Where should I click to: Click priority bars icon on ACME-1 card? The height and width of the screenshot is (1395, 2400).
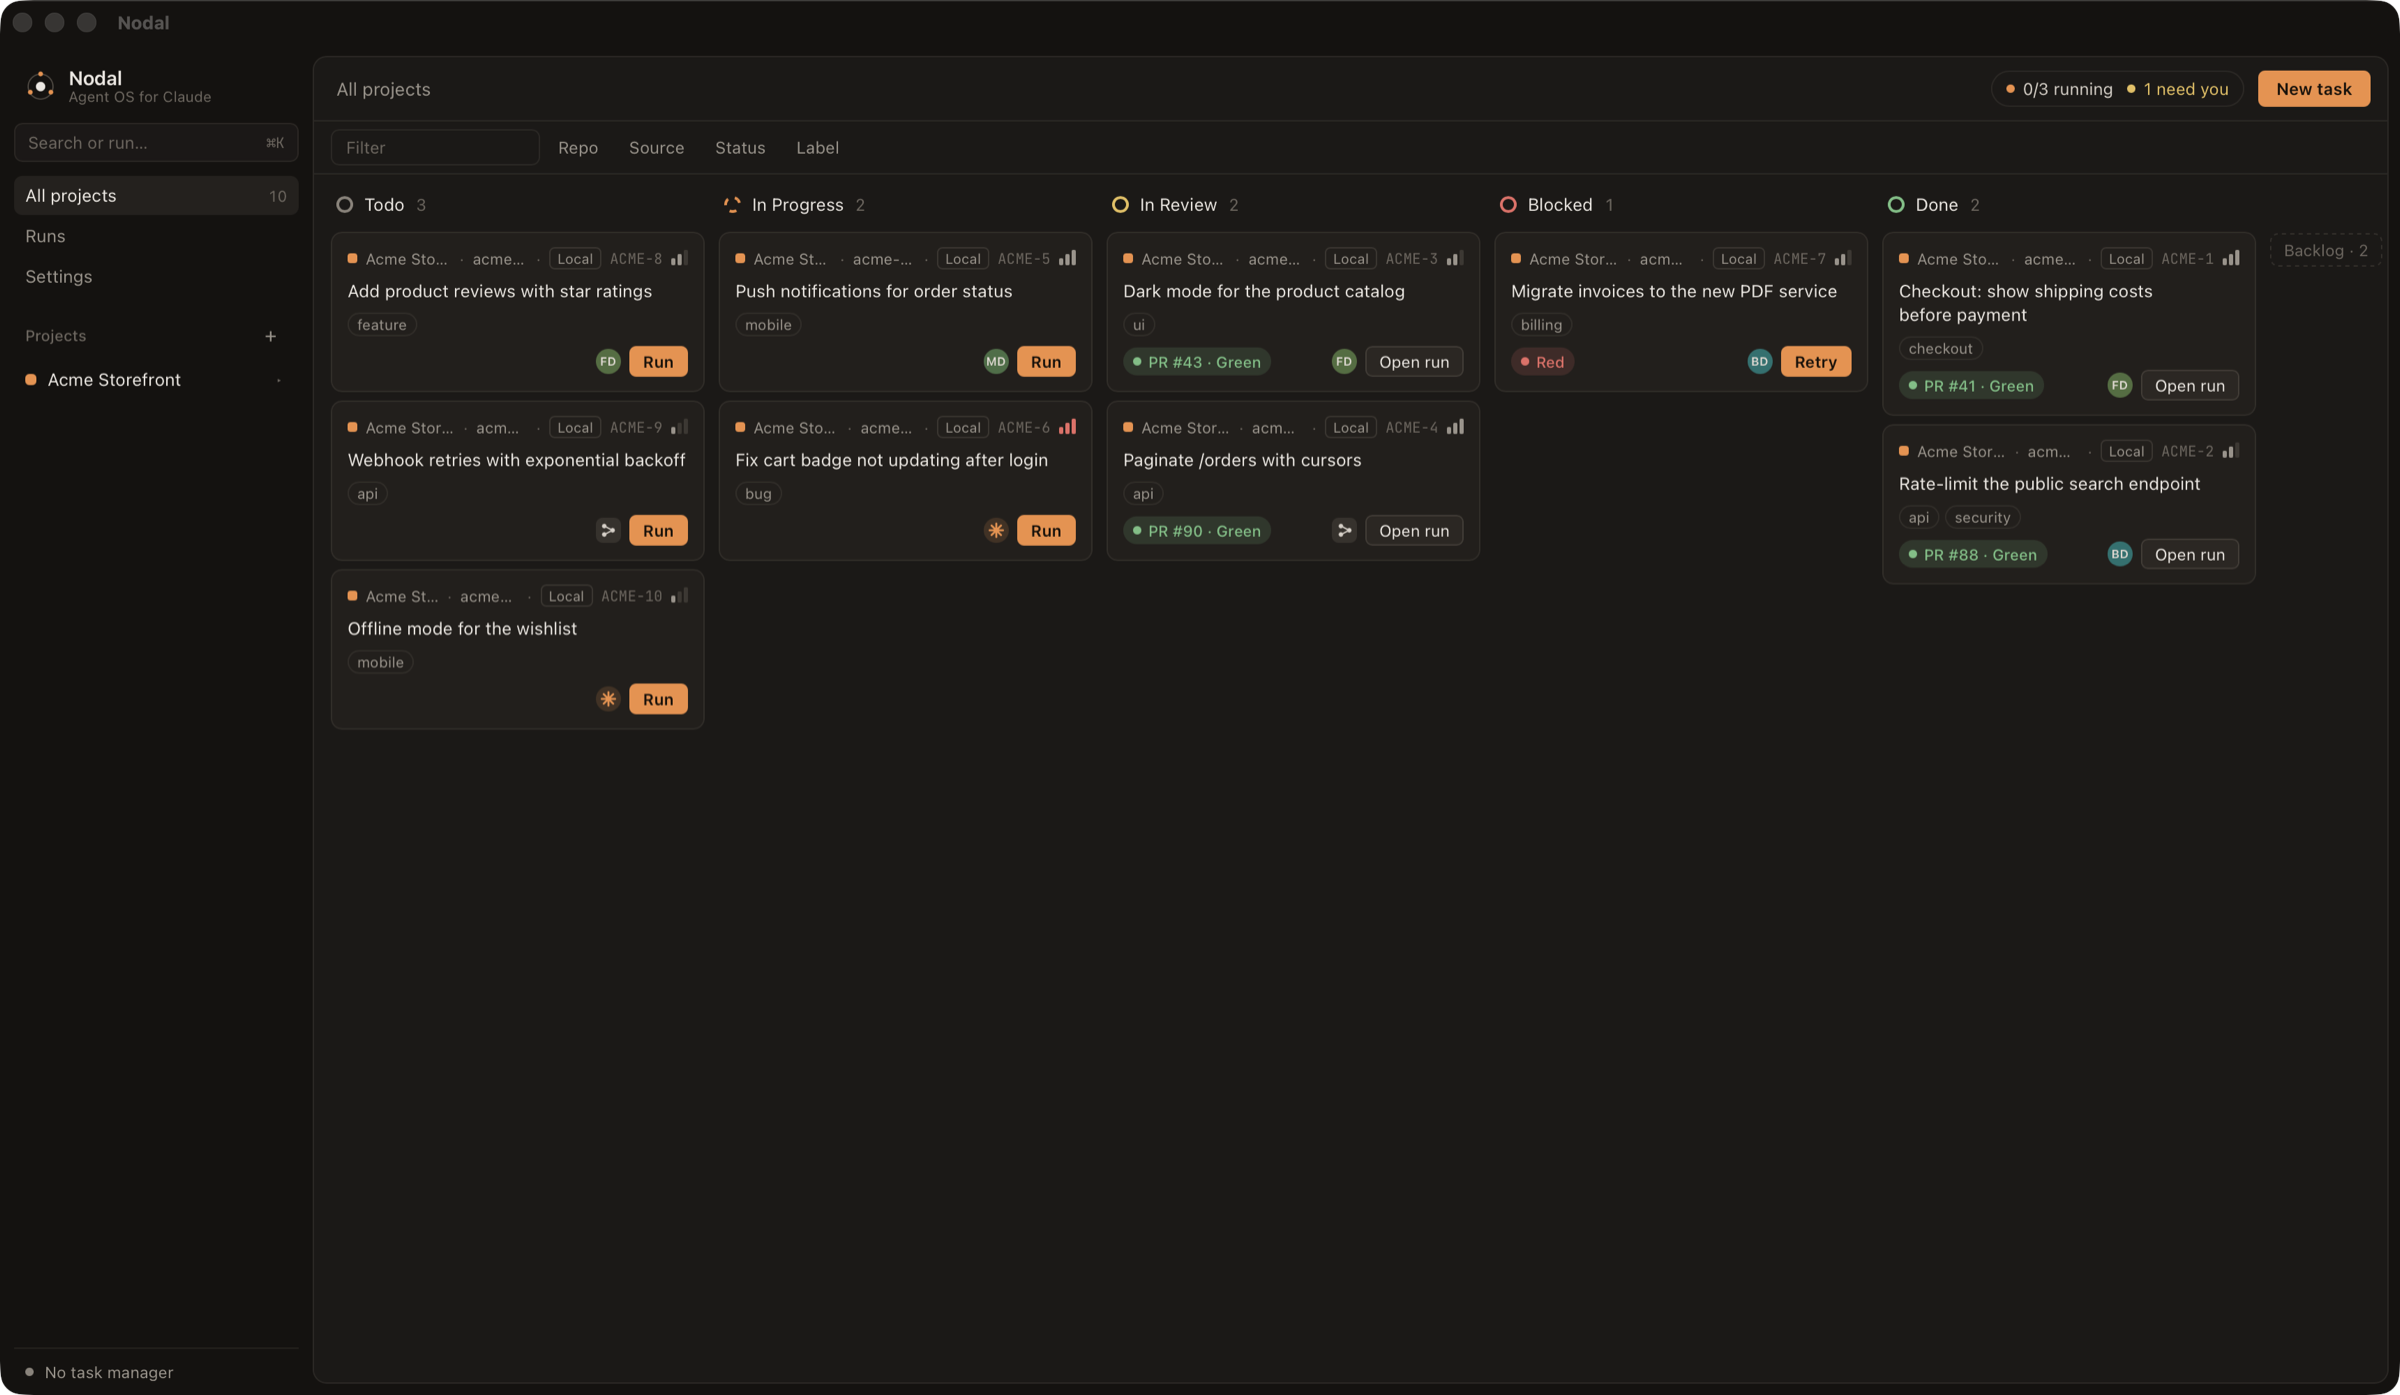click(x=2231, y=258)
